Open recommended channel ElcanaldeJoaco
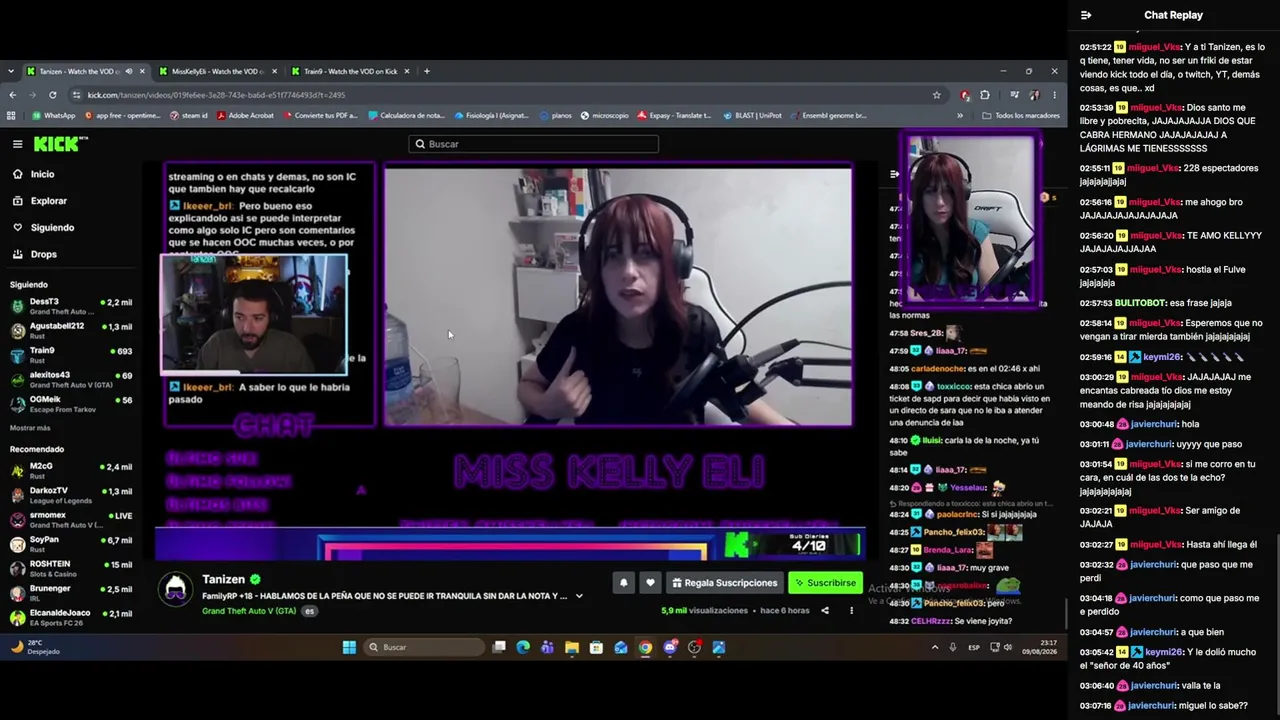1280x720 pixels. tap(70, 618)
